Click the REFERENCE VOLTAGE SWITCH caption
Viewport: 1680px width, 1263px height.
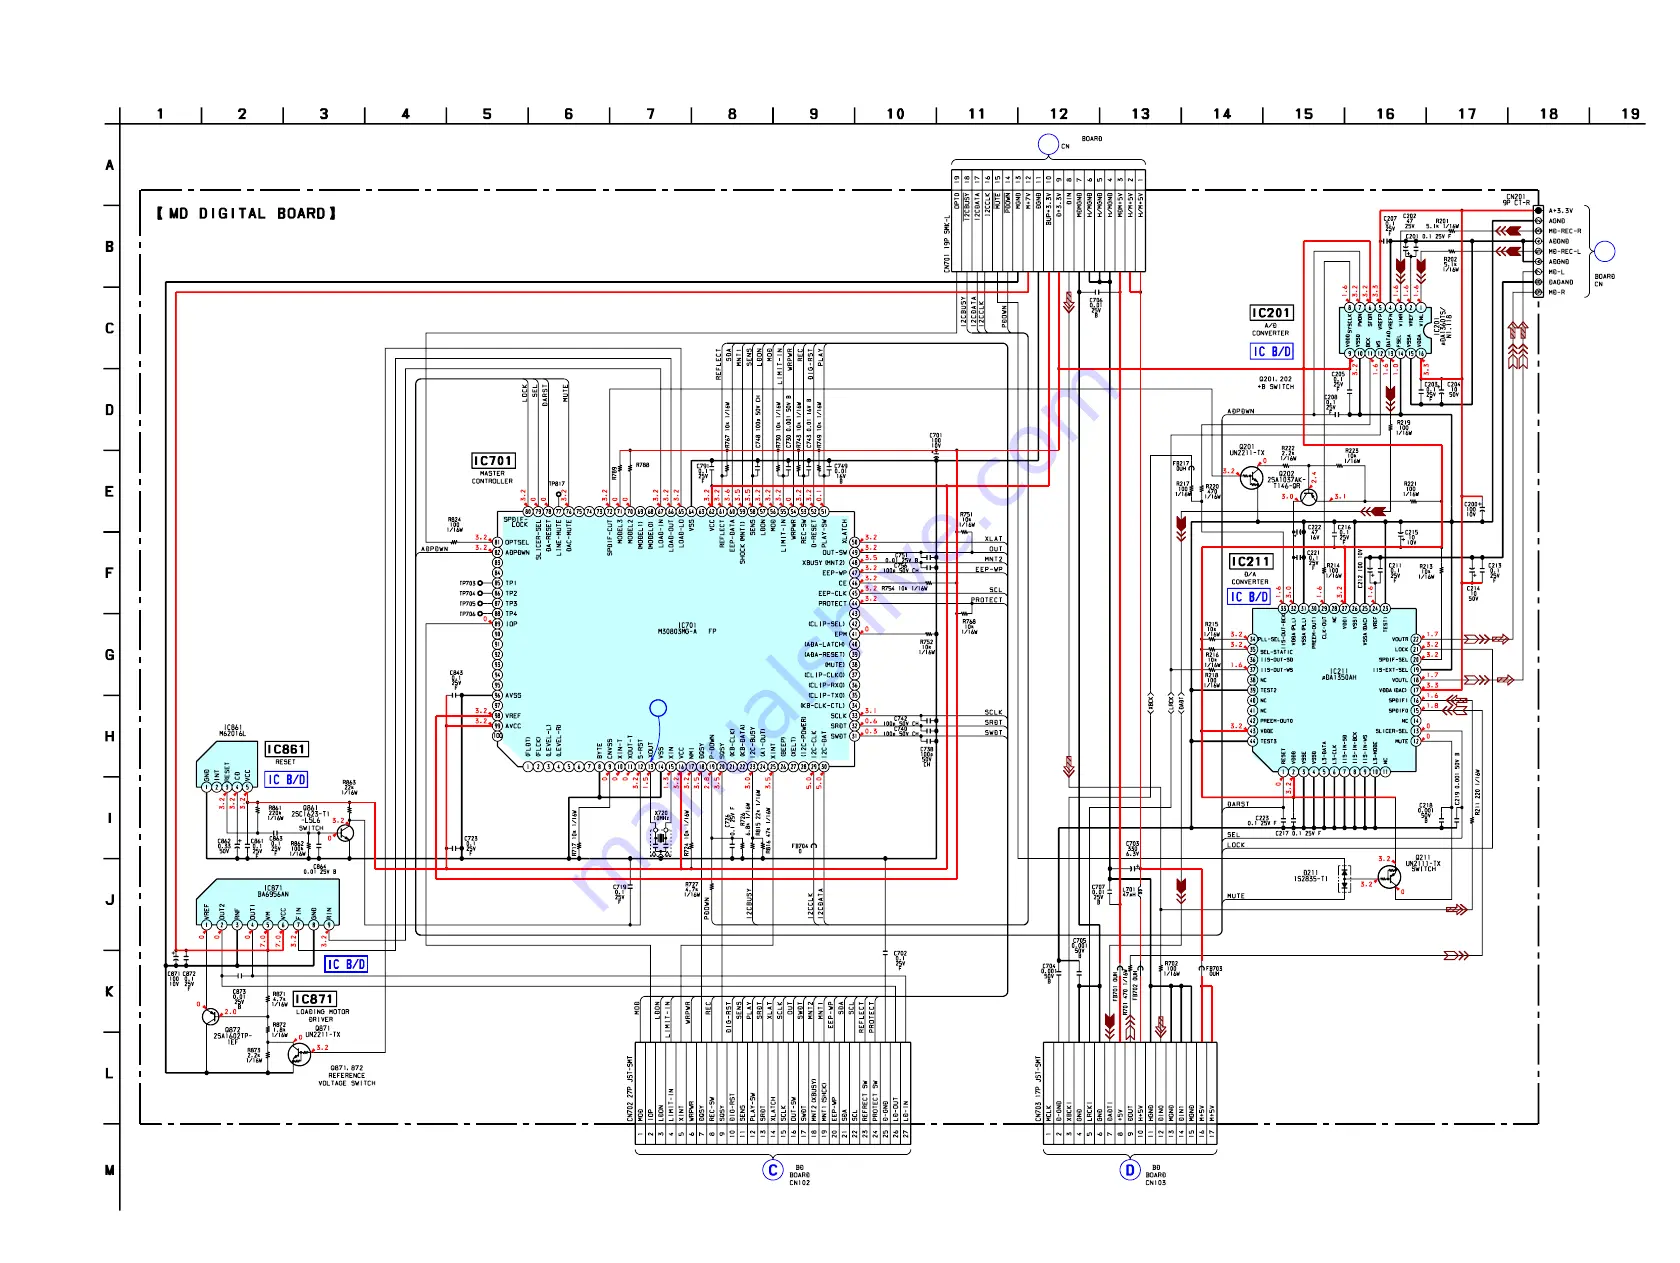tap(347, 1079)
